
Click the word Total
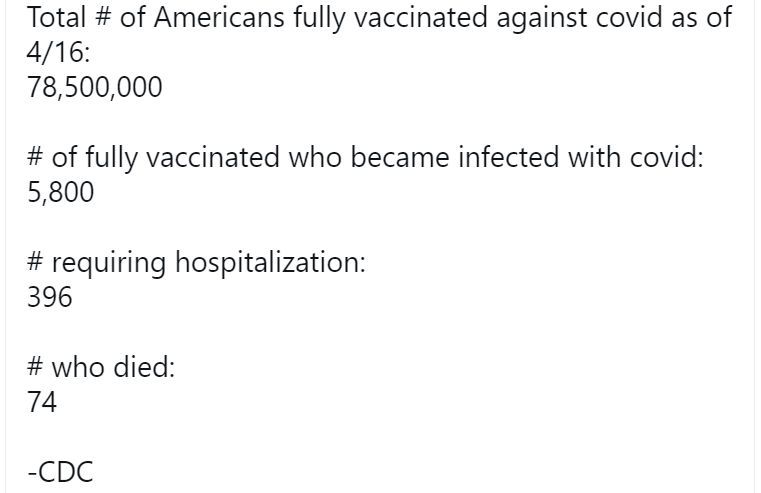(x=56, y=18)
